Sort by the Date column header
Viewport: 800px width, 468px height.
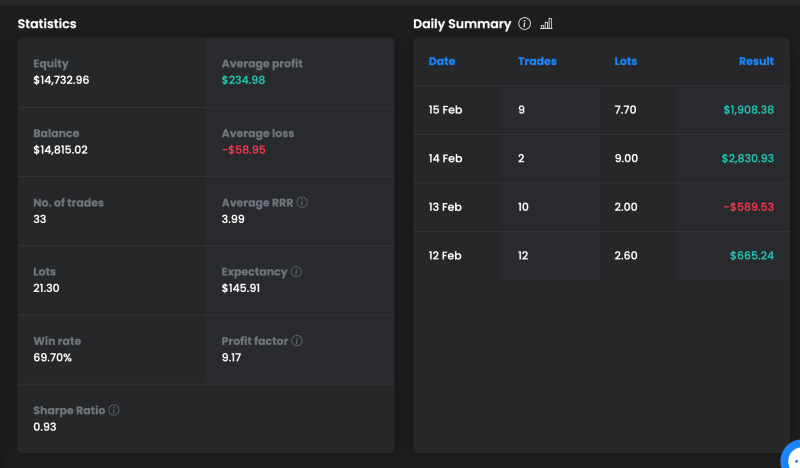tap(441, 62)
